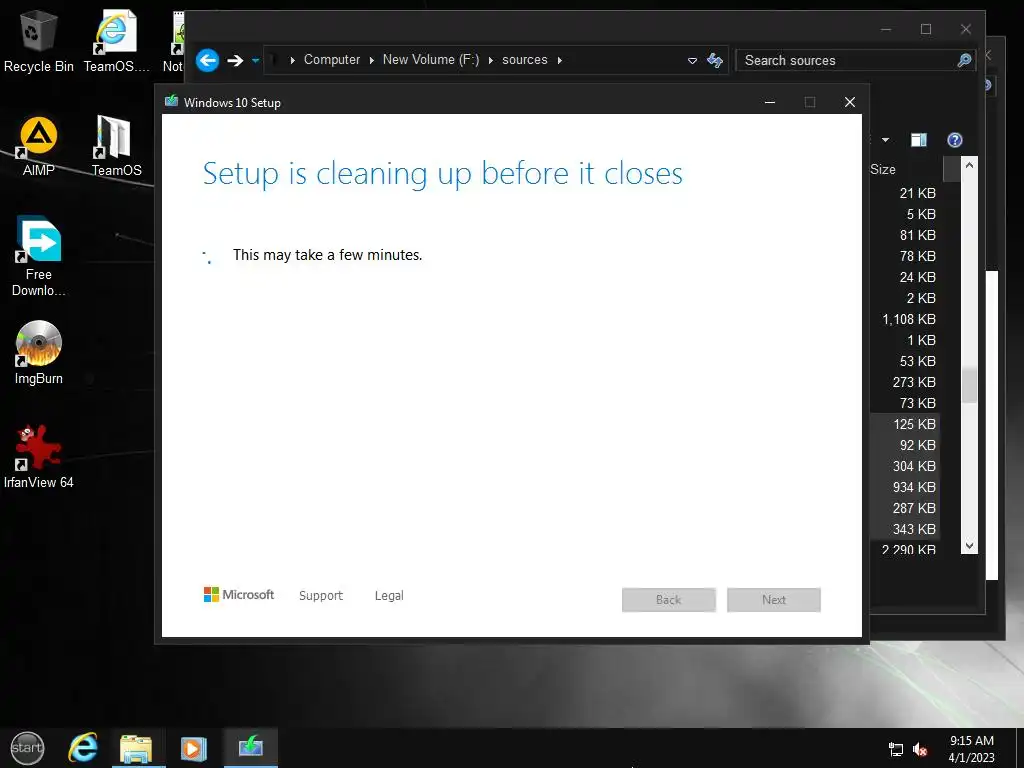Click the scrollbar down arrow in Explorer

(969, 546)
